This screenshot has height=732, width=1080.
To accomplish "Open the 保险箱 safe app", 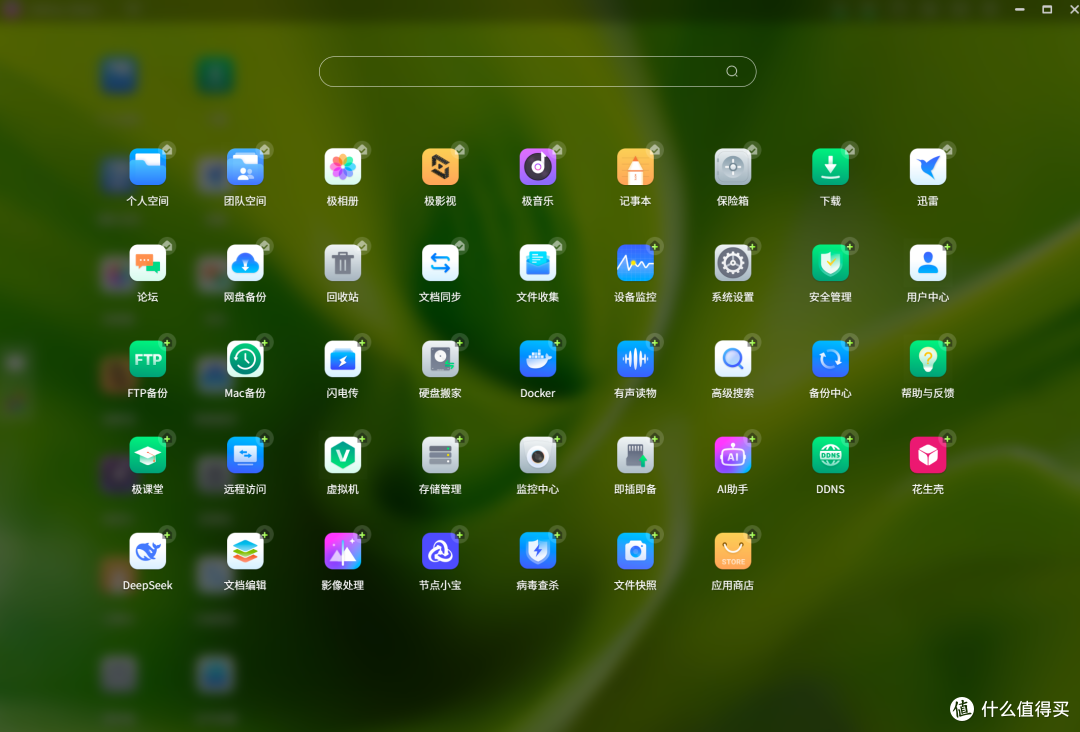I will coord(732,167).
